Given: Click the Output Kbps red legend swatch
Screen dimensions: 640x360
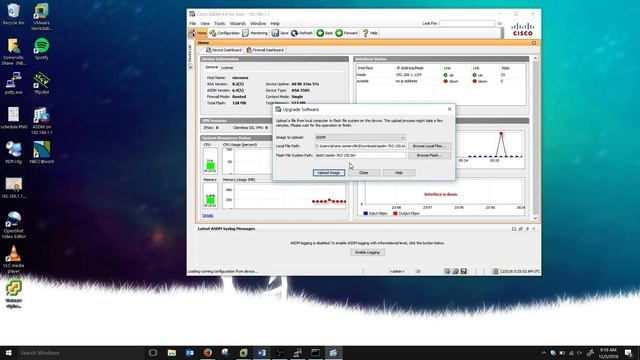Looking at the screenshot, I should pyautogui.click(x=395, y=213).
